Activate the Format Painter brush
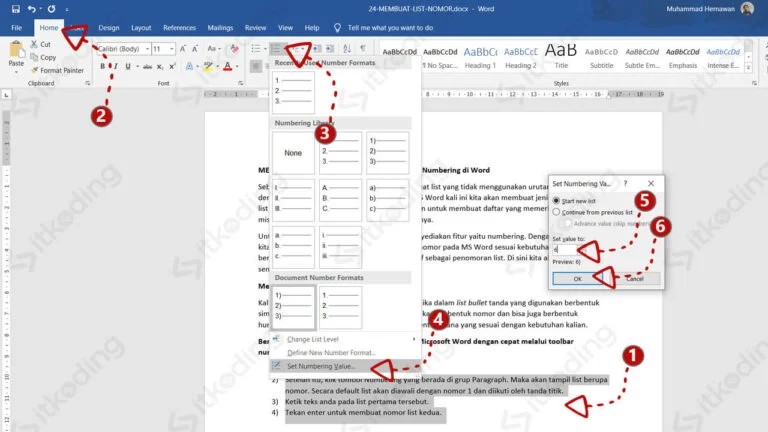 pyautogui.click(x=34, y=70)
